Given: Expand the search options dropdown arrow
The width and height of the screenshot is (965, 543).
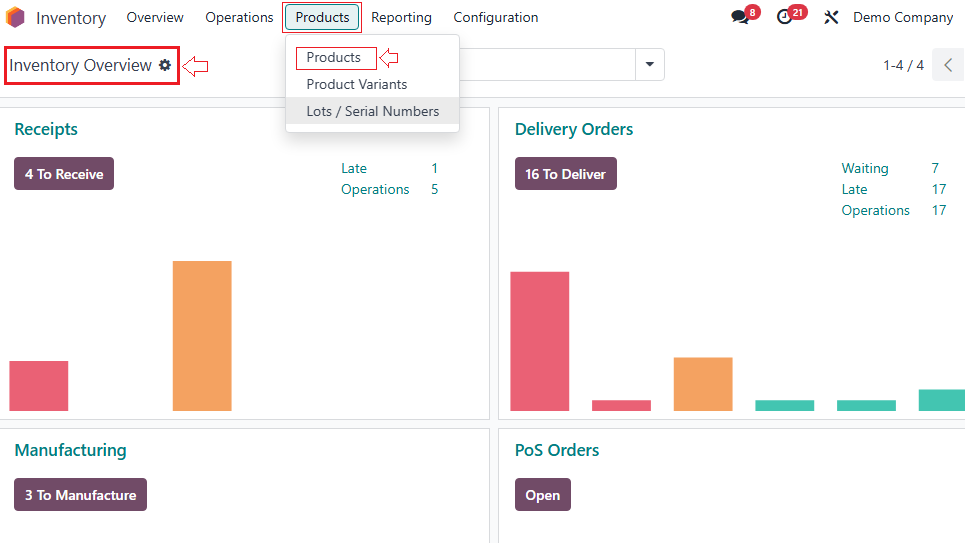Looking at the screenshot, I should coord(650,65).
